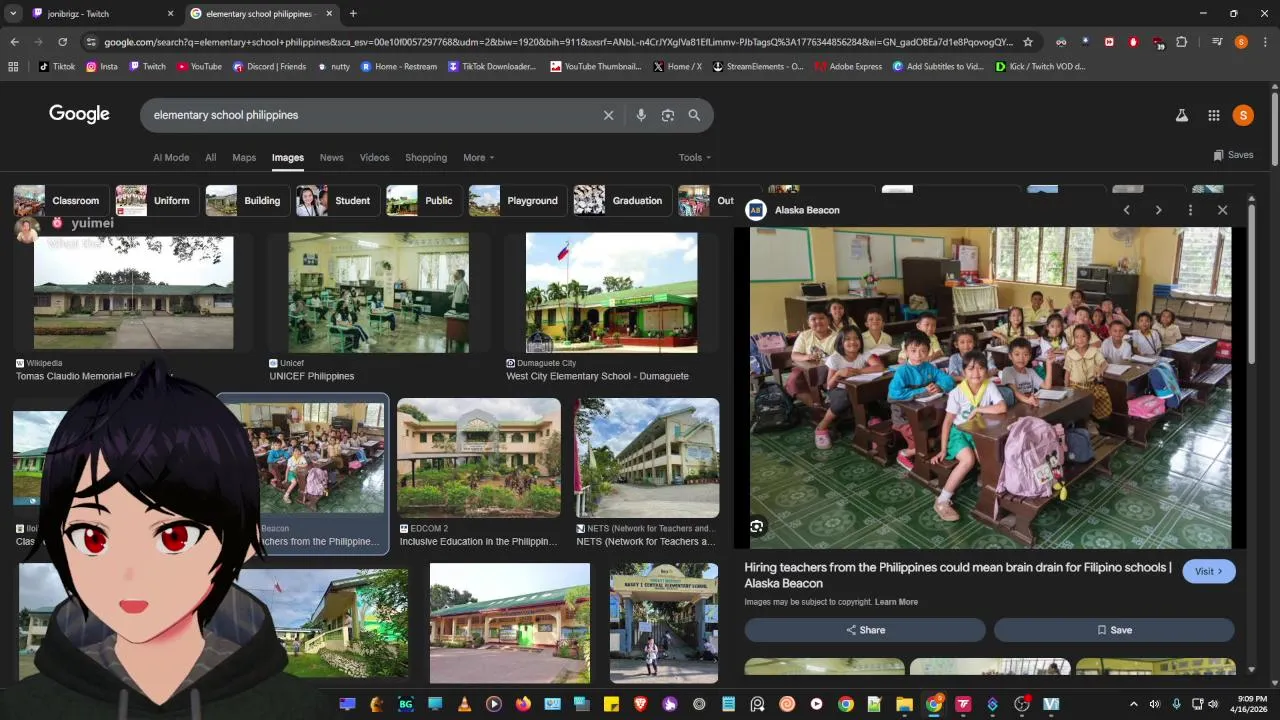Open Inclusive Education EDCOM 2 image result

(x=479, y=458)
